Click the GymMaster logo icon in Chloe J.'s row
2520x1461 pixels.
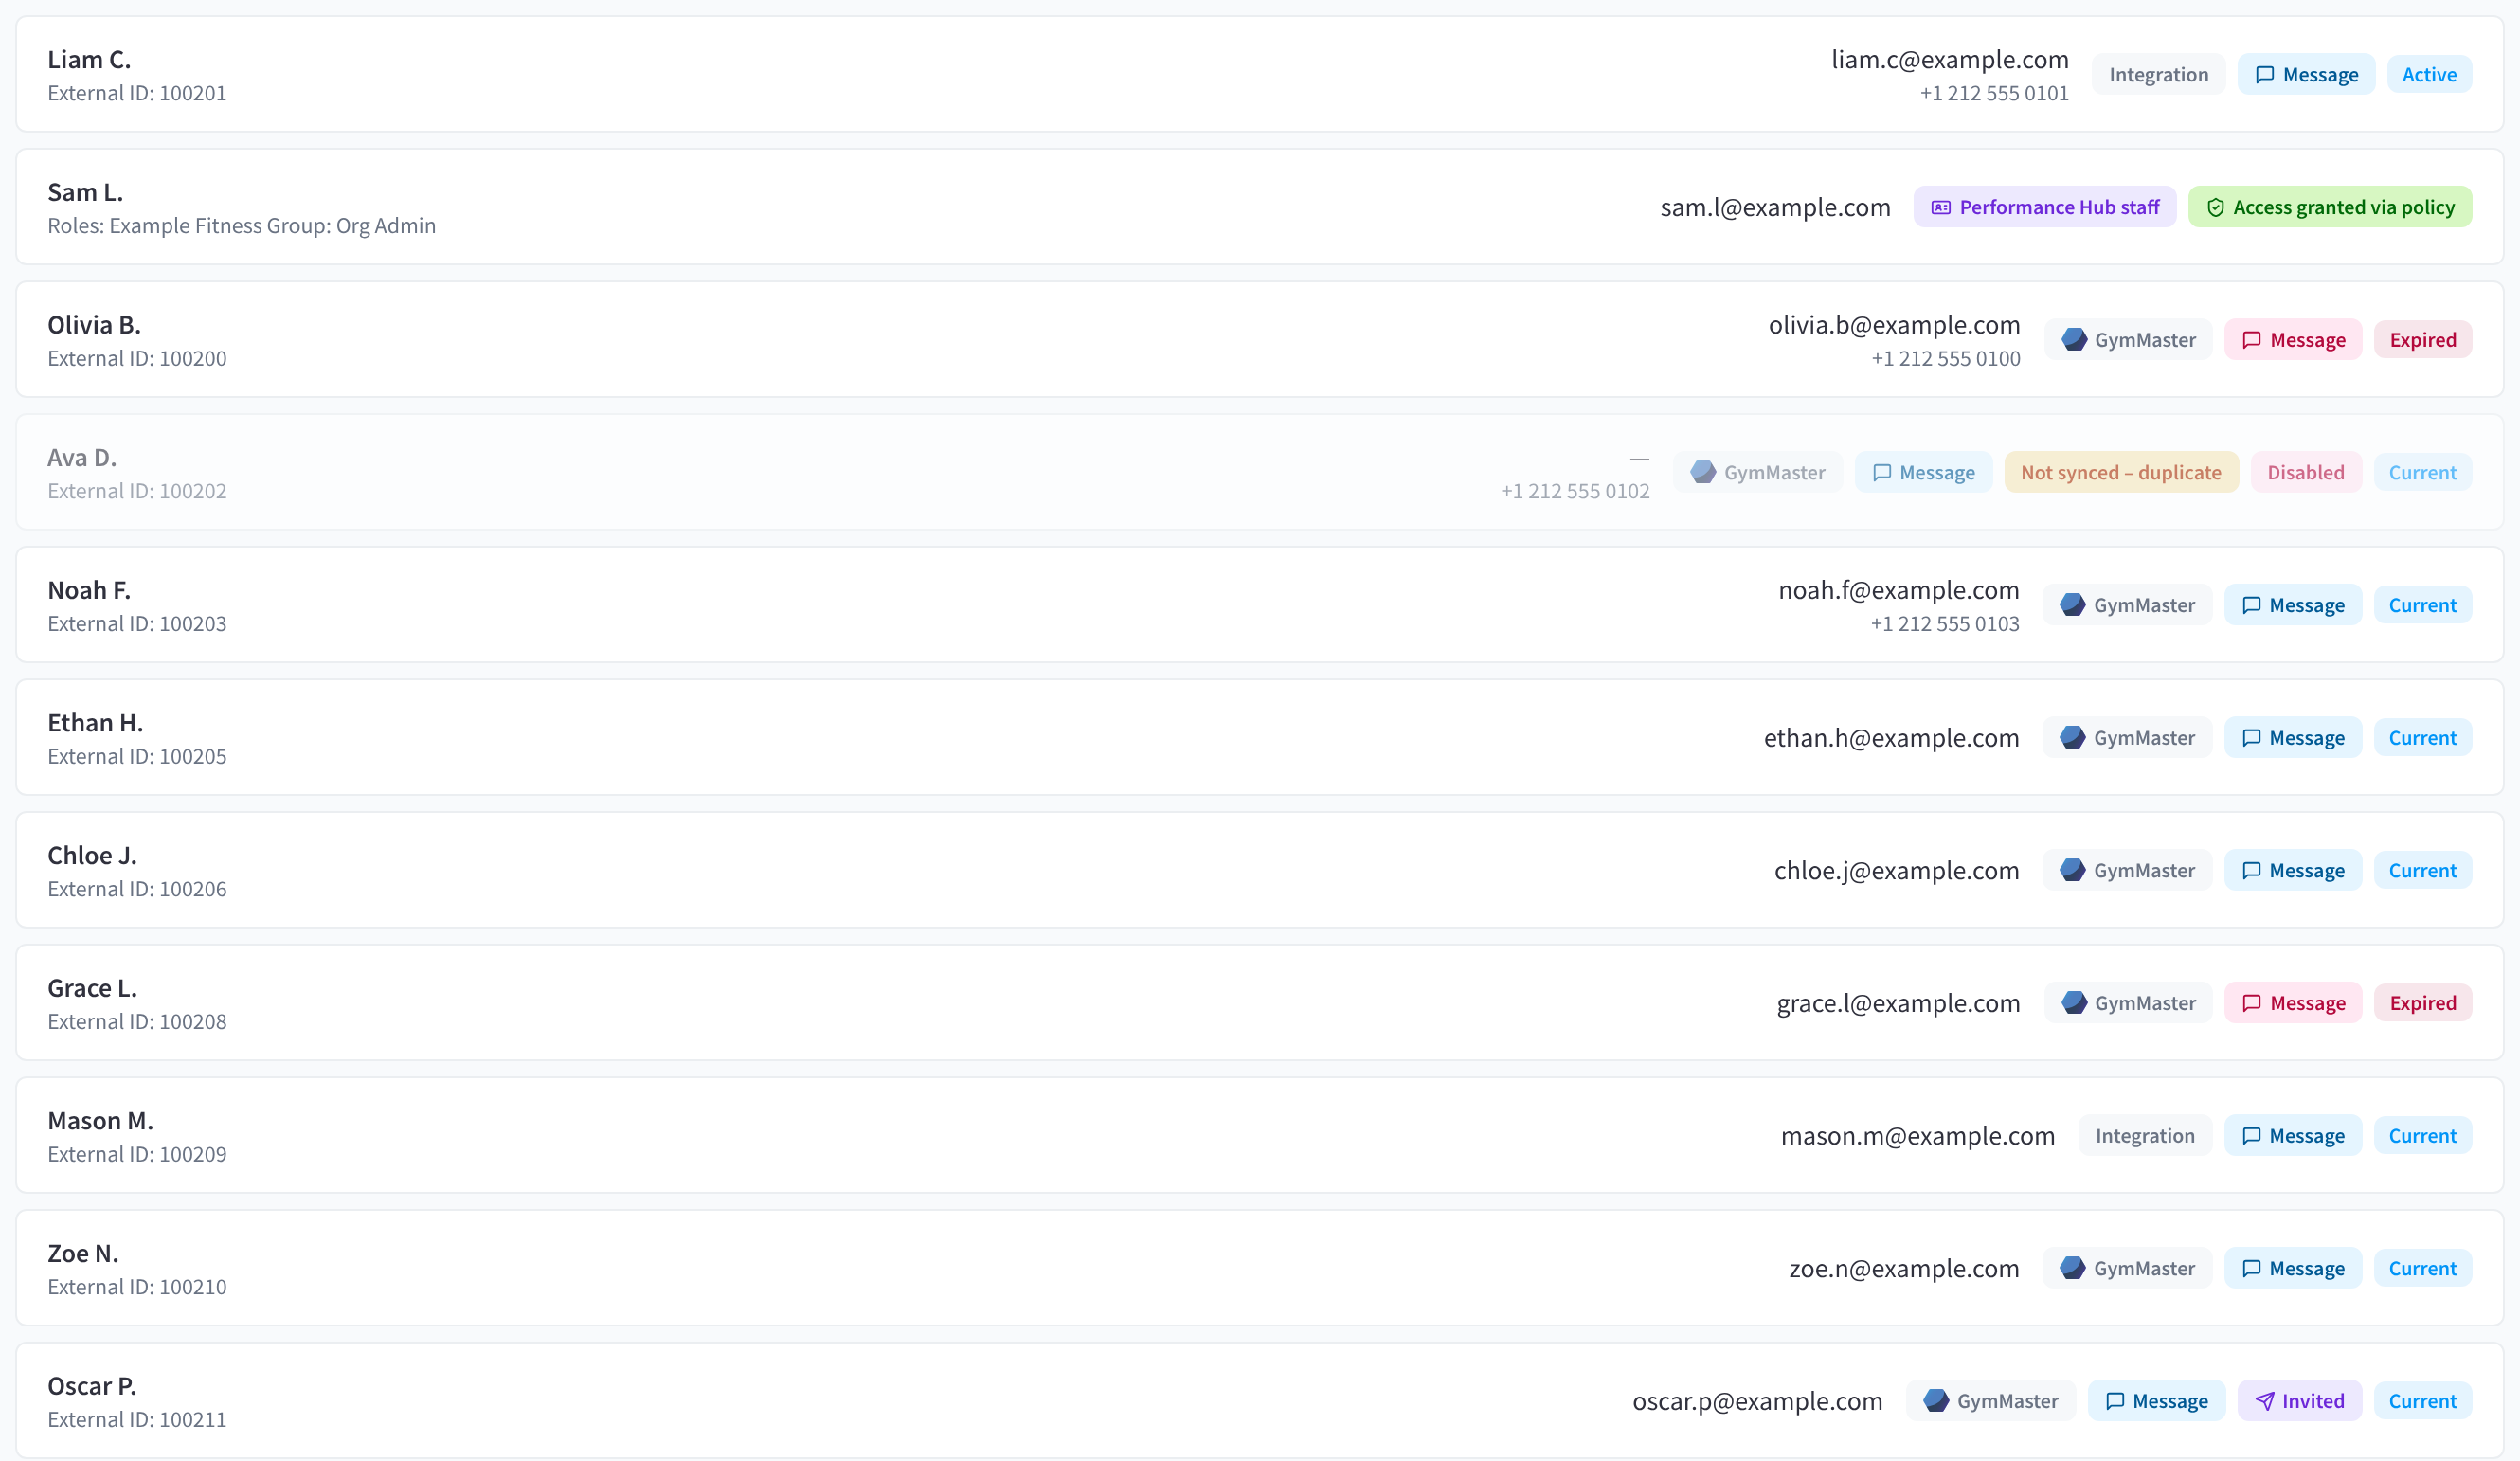click(x=2073, y=871)
